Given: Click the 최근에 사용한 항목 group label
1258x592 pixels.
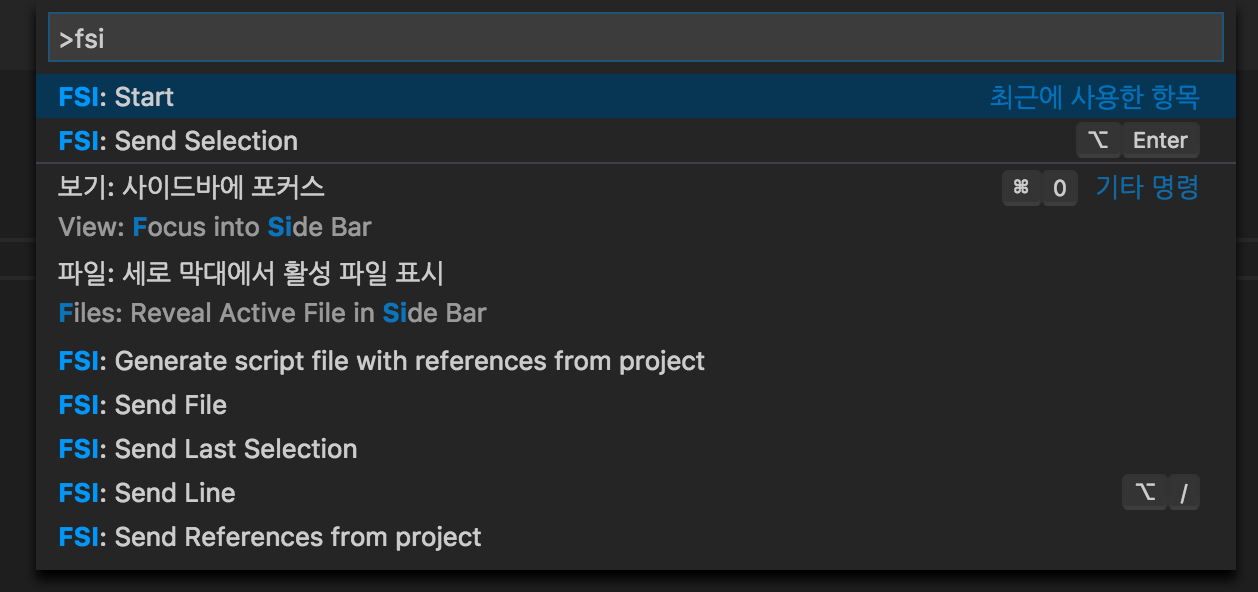Looking at the screenshot, I should [1094, 97].
